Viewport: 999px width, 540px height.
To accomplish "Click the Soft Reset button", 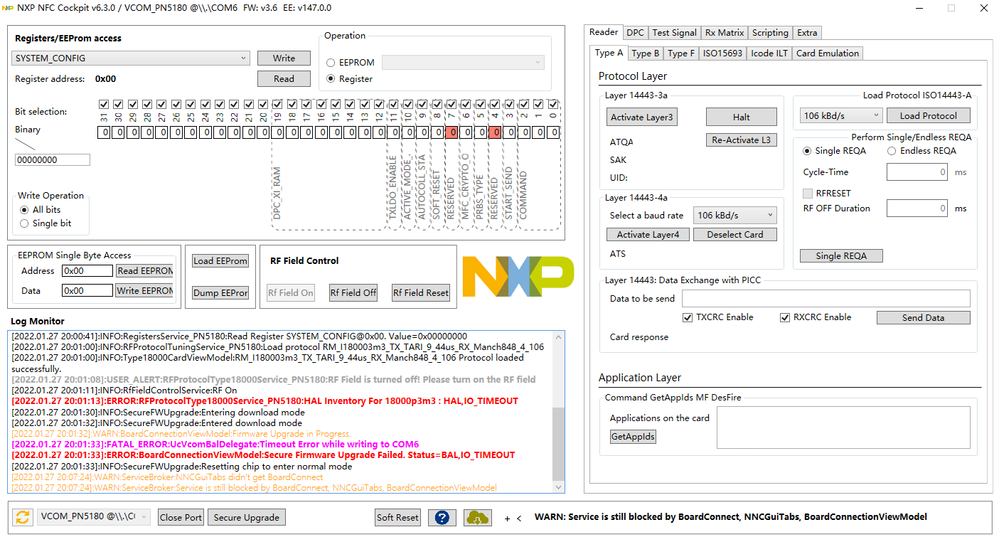I will tap(398, 518).
